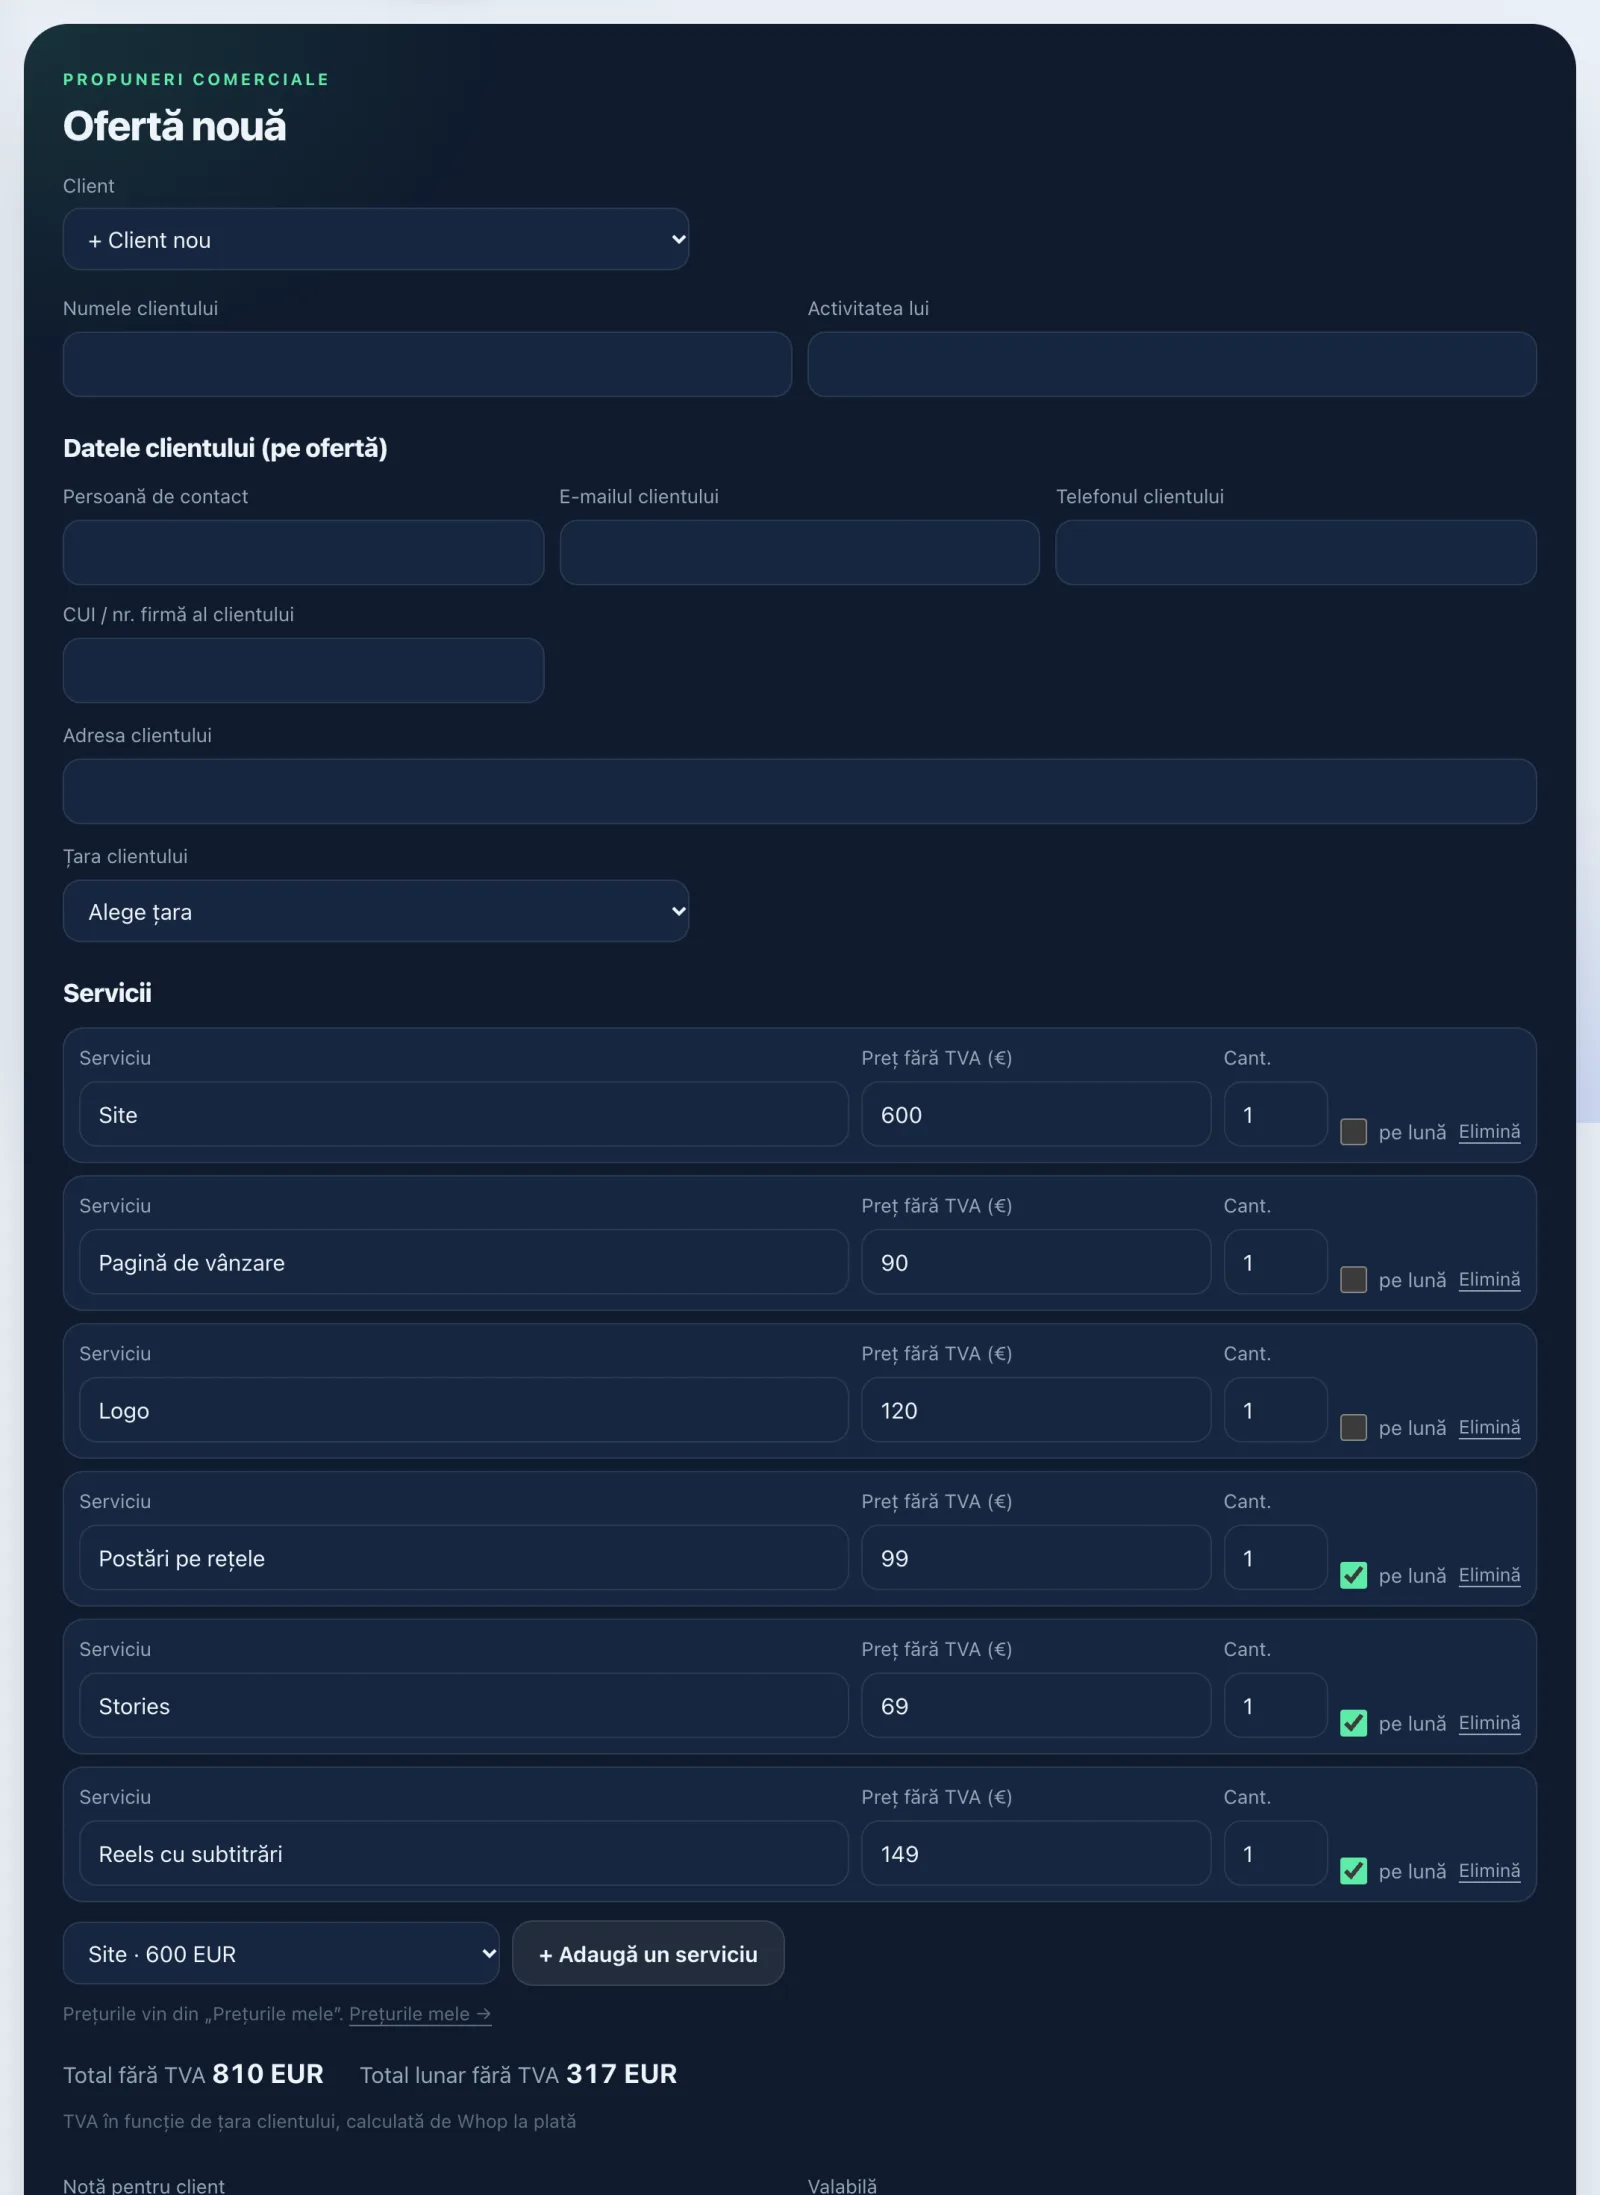Click Elimină for Reels cu subtitrări
1600x2195 pixels.
(1489, 1872)
